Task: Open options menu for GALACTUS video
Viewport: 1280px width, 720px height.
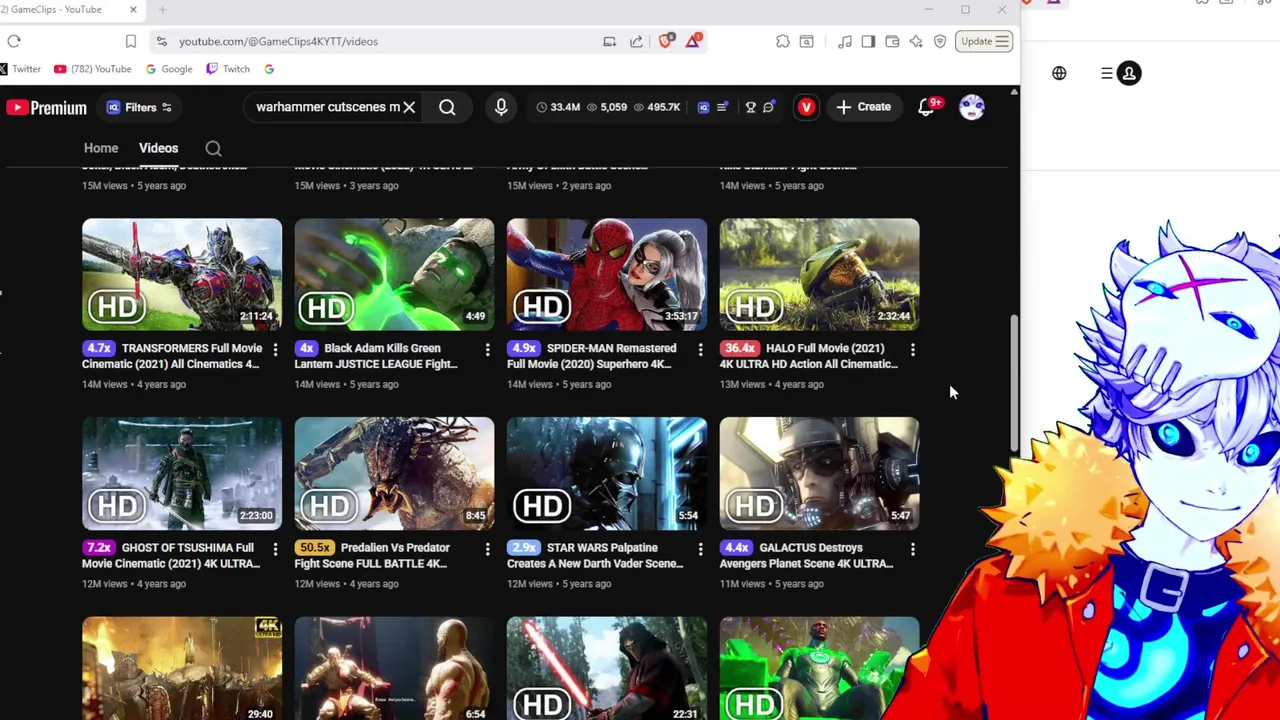Action: click(912, 548)
